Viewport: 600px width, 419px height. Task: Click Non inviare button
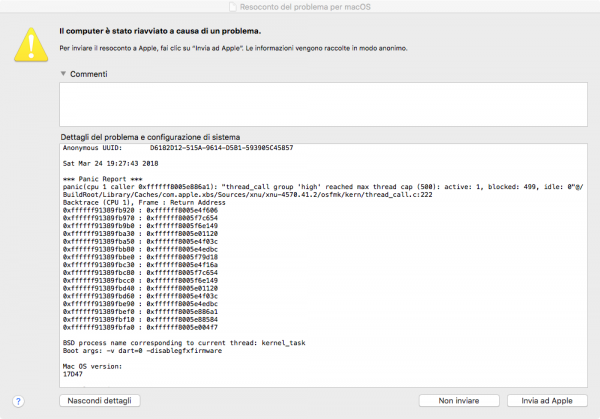click(459, 401)
